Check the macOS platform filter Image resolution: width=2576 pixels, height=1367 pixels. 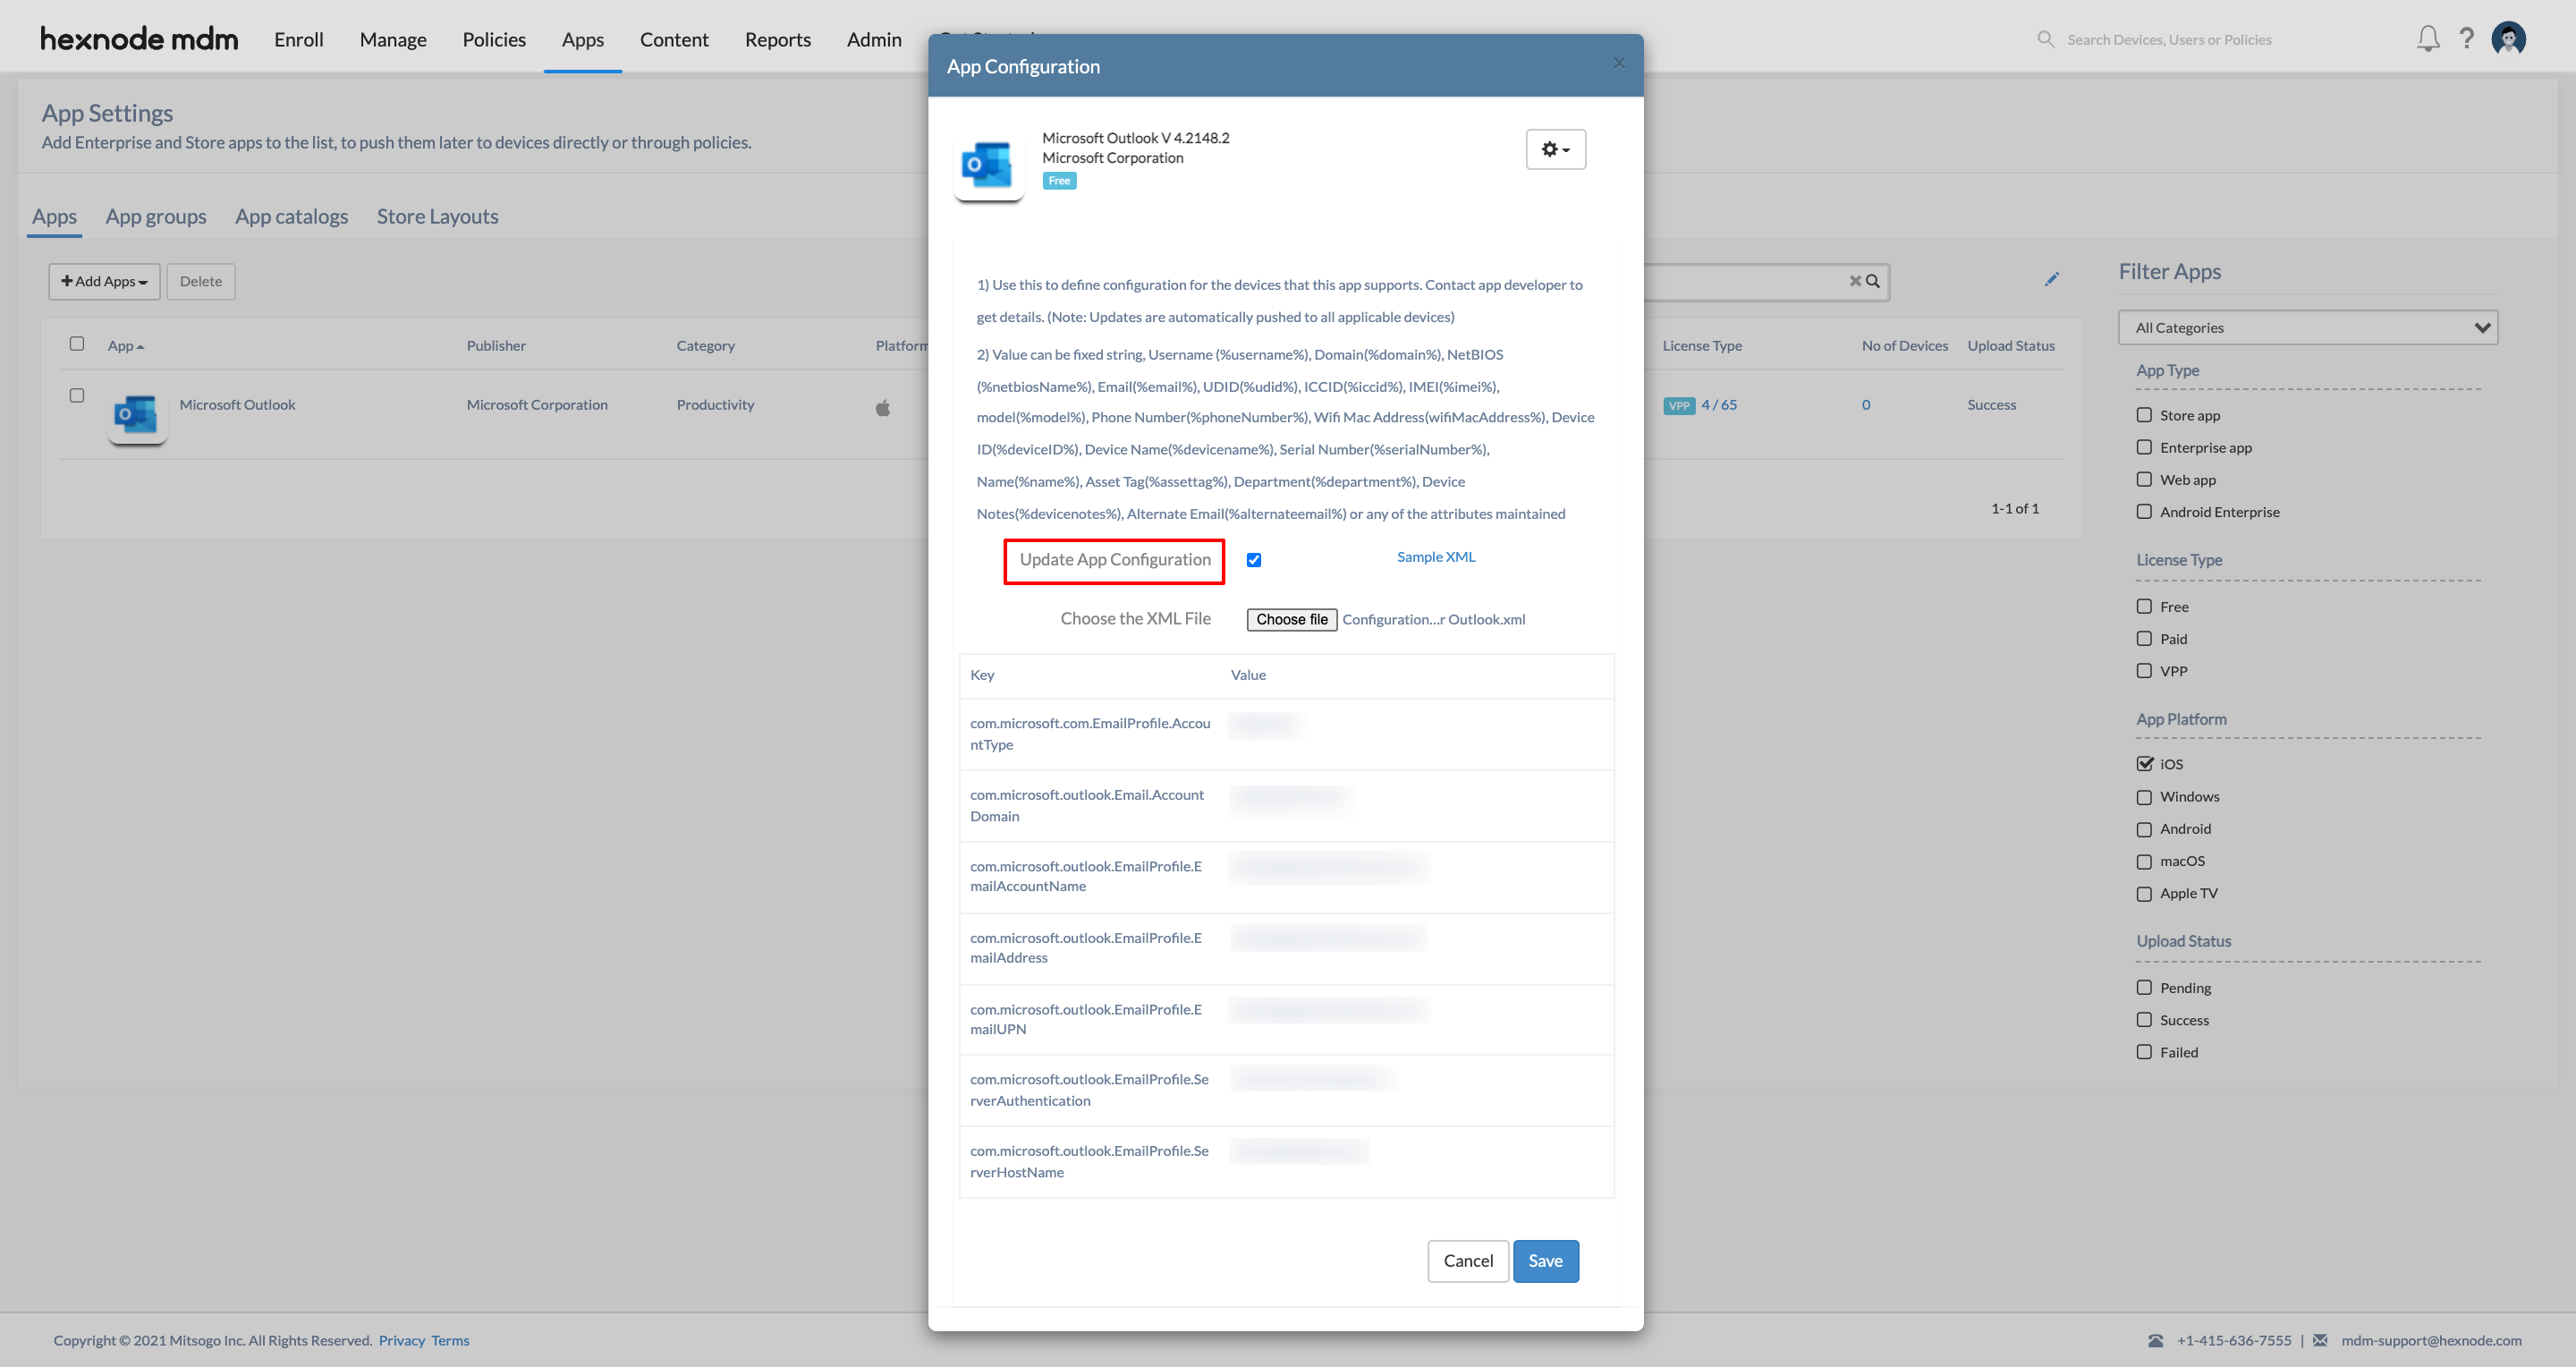[x=2144, y=861]
